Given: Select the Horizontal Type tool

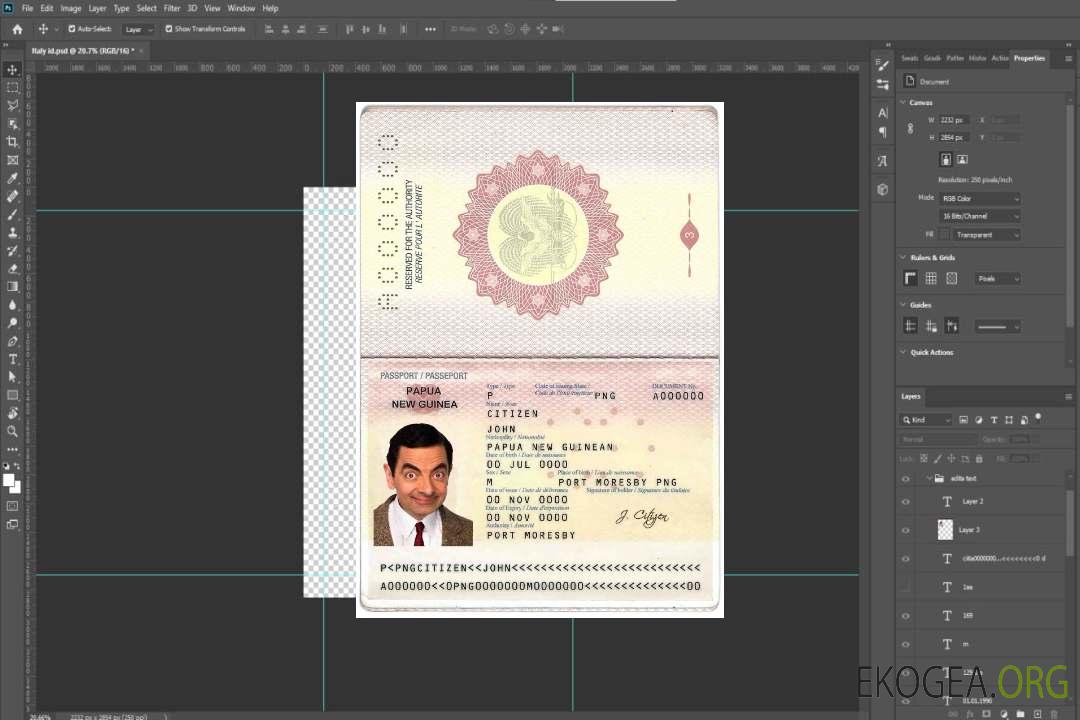Looking at the screenshot, I should click(x=12, y=359).
